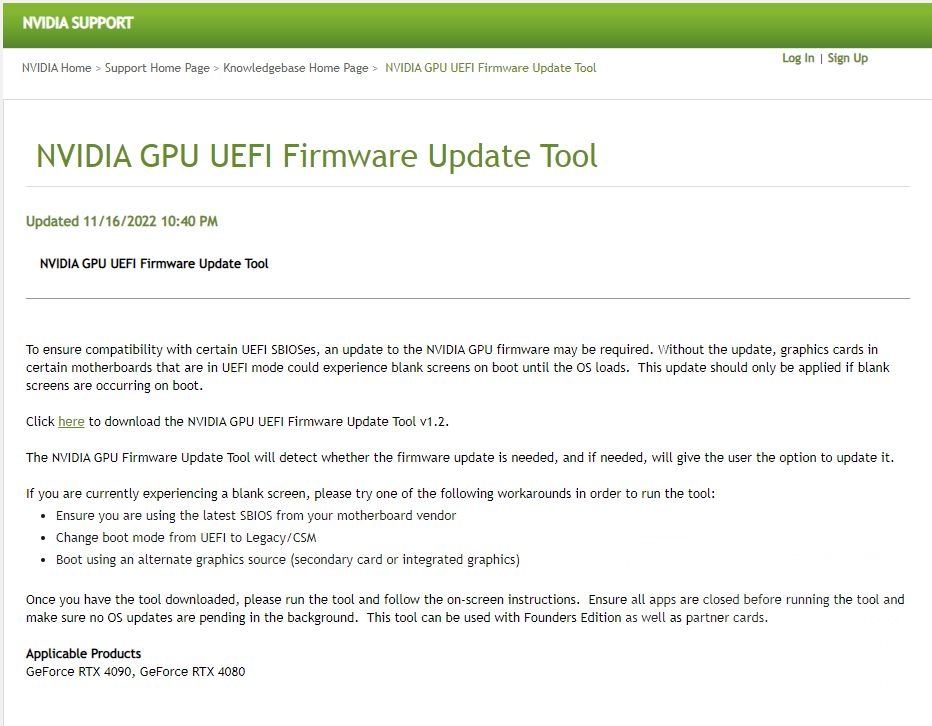Click the 'Boot using an alternate graphics source' bullet

point(288,560)
